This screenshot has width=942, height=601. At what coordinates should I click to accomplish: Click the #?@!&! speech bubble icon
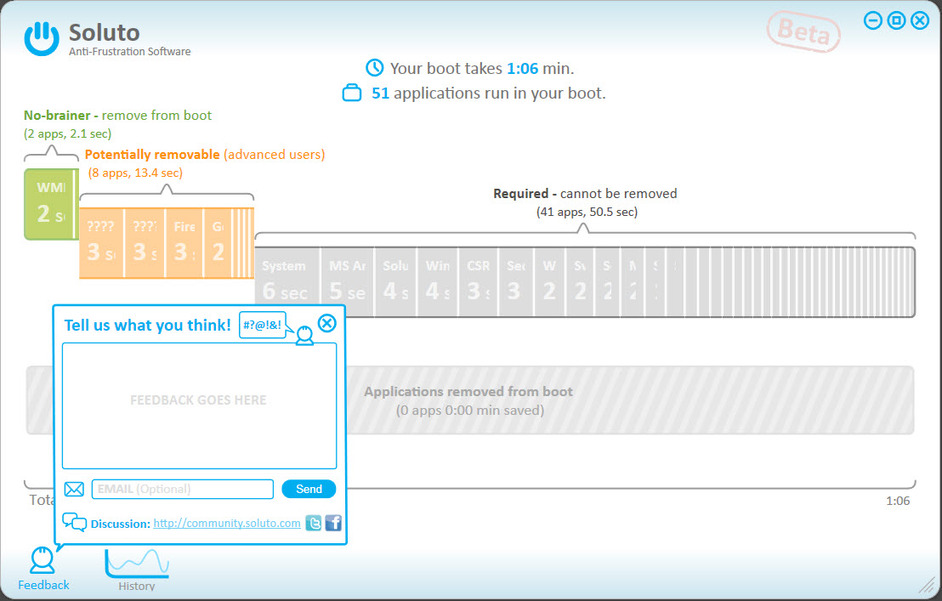tap(263, 325)
